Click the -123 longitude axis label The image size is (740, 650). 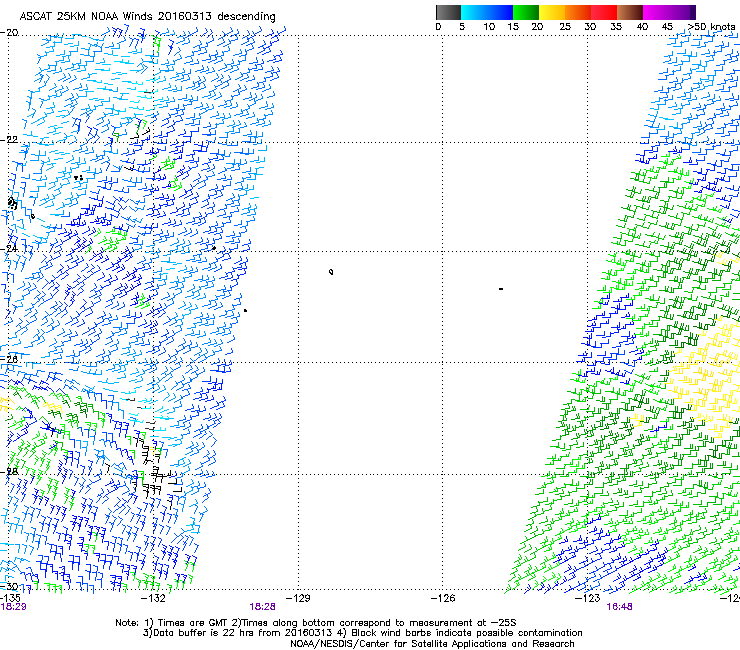[588, 598]
